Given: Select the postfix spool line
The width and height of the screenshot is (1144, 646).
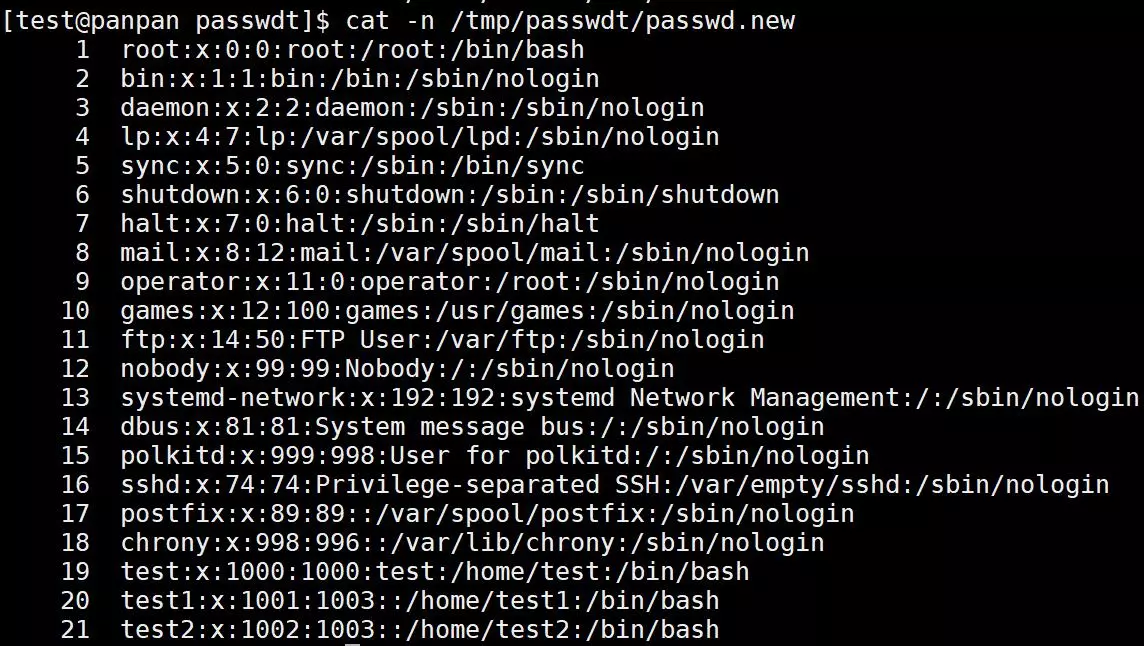Looking at the screenshot, I should tap(487, 514).
